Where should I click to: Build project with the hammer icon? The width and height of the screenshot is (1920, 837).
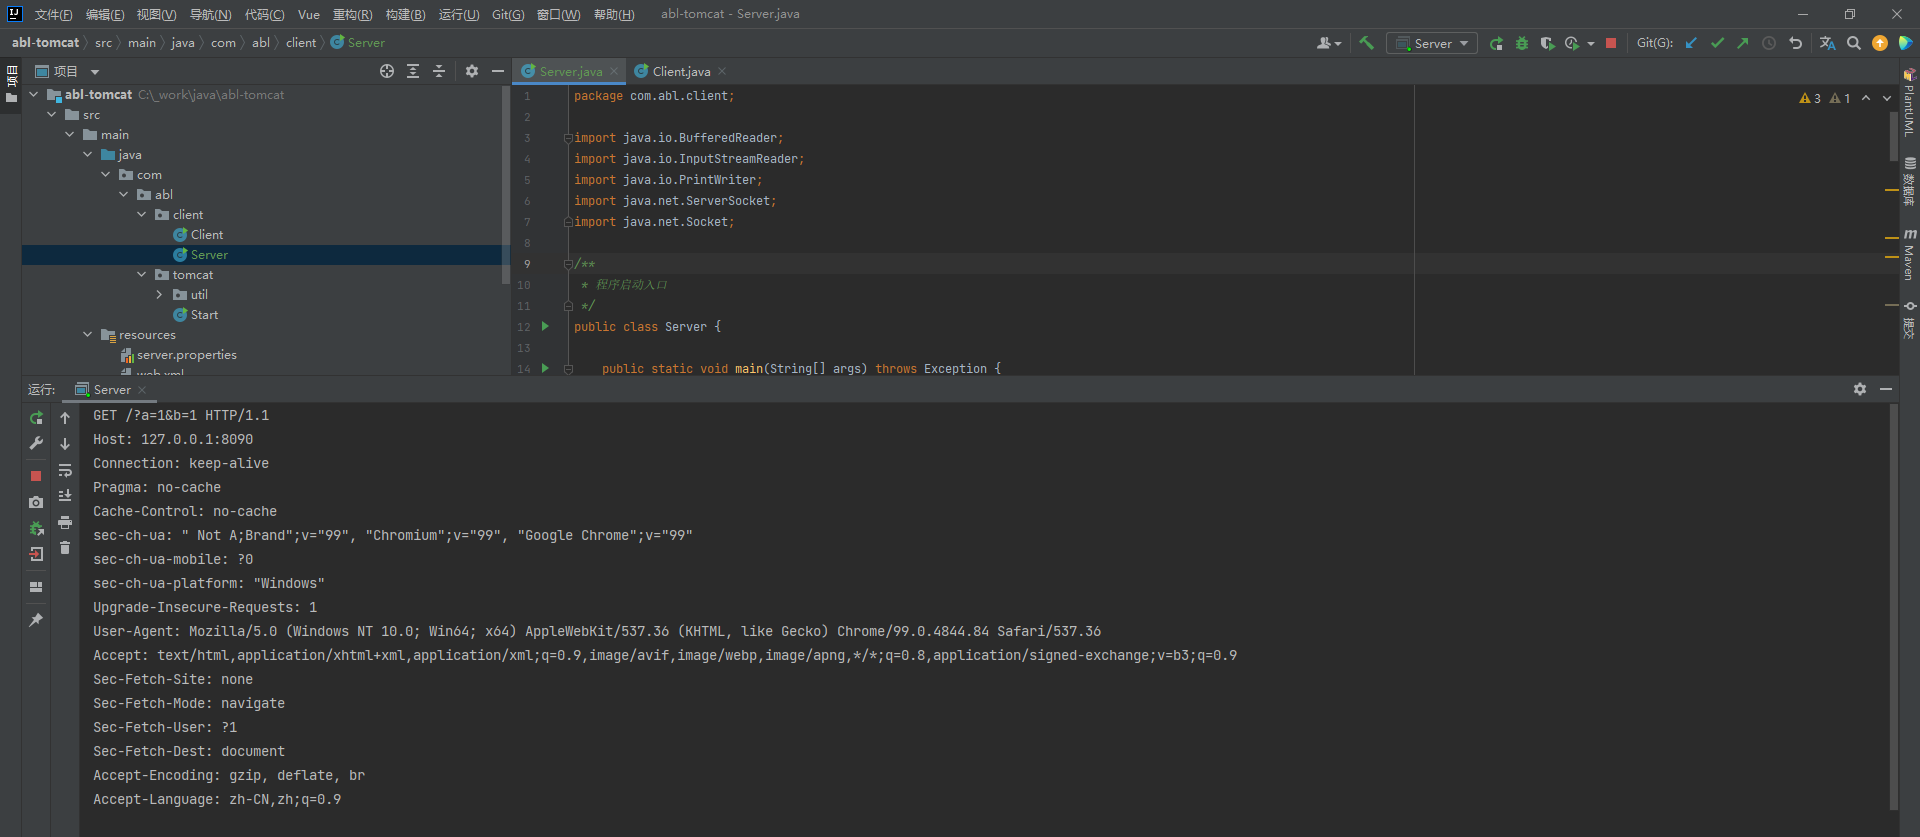click(1366, 43)
